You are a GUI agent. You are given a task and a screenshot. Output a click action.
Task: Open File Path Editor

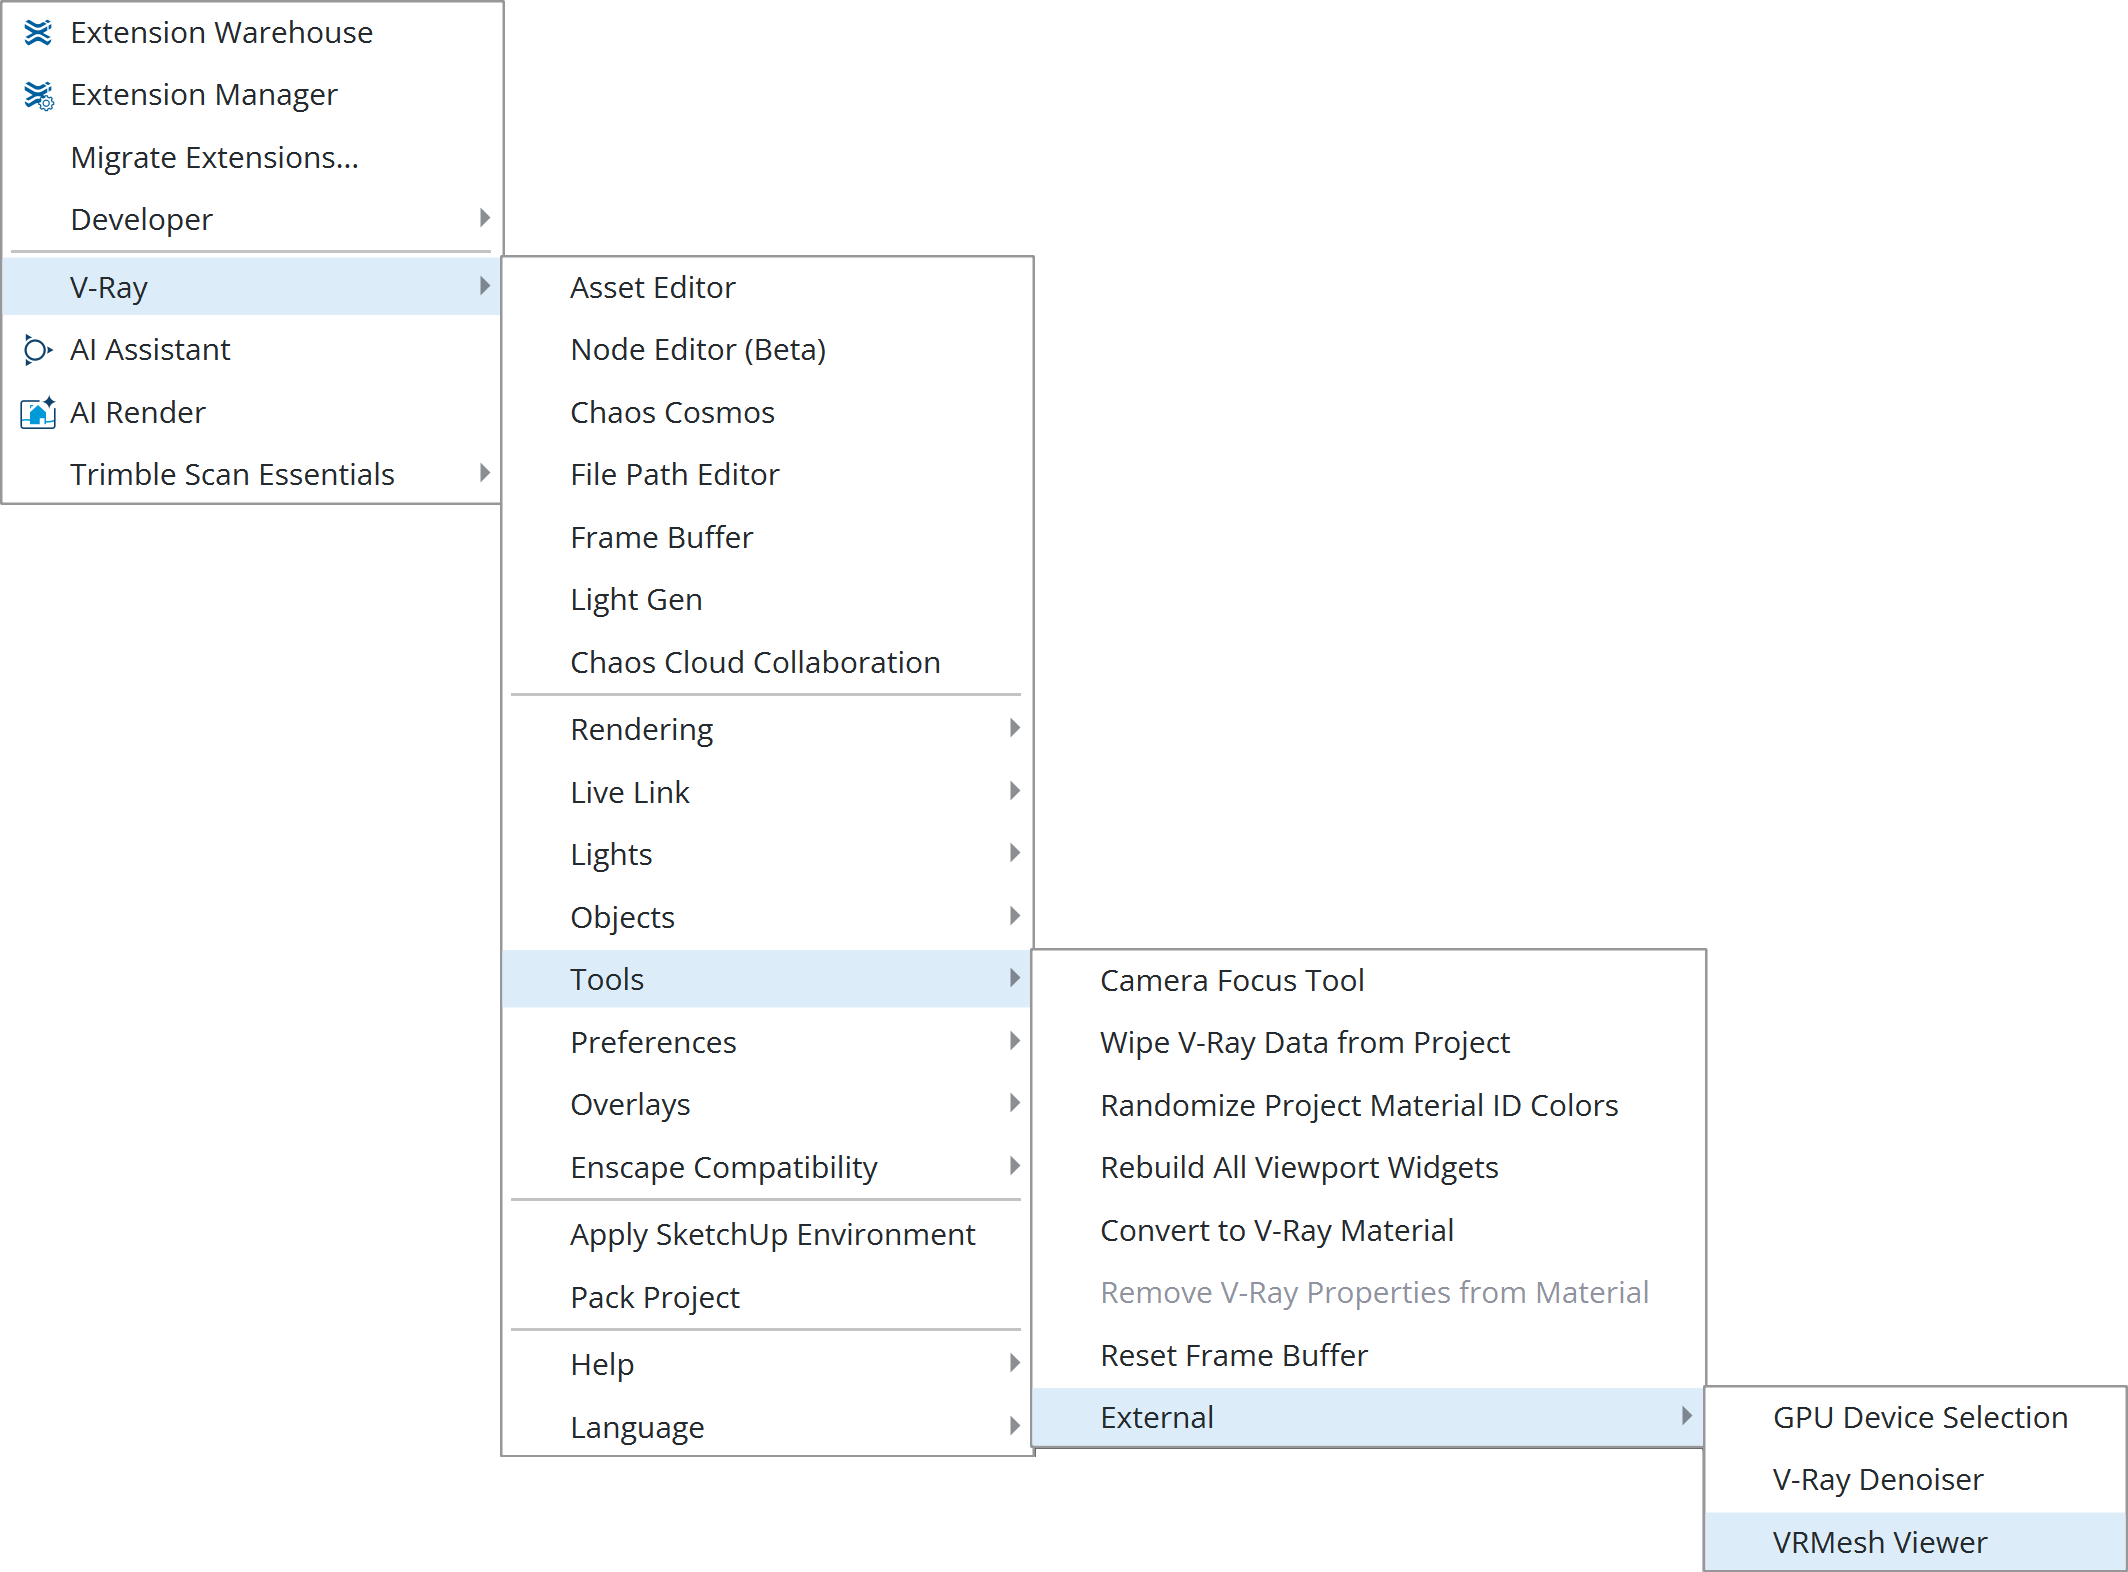click(767, 475)
